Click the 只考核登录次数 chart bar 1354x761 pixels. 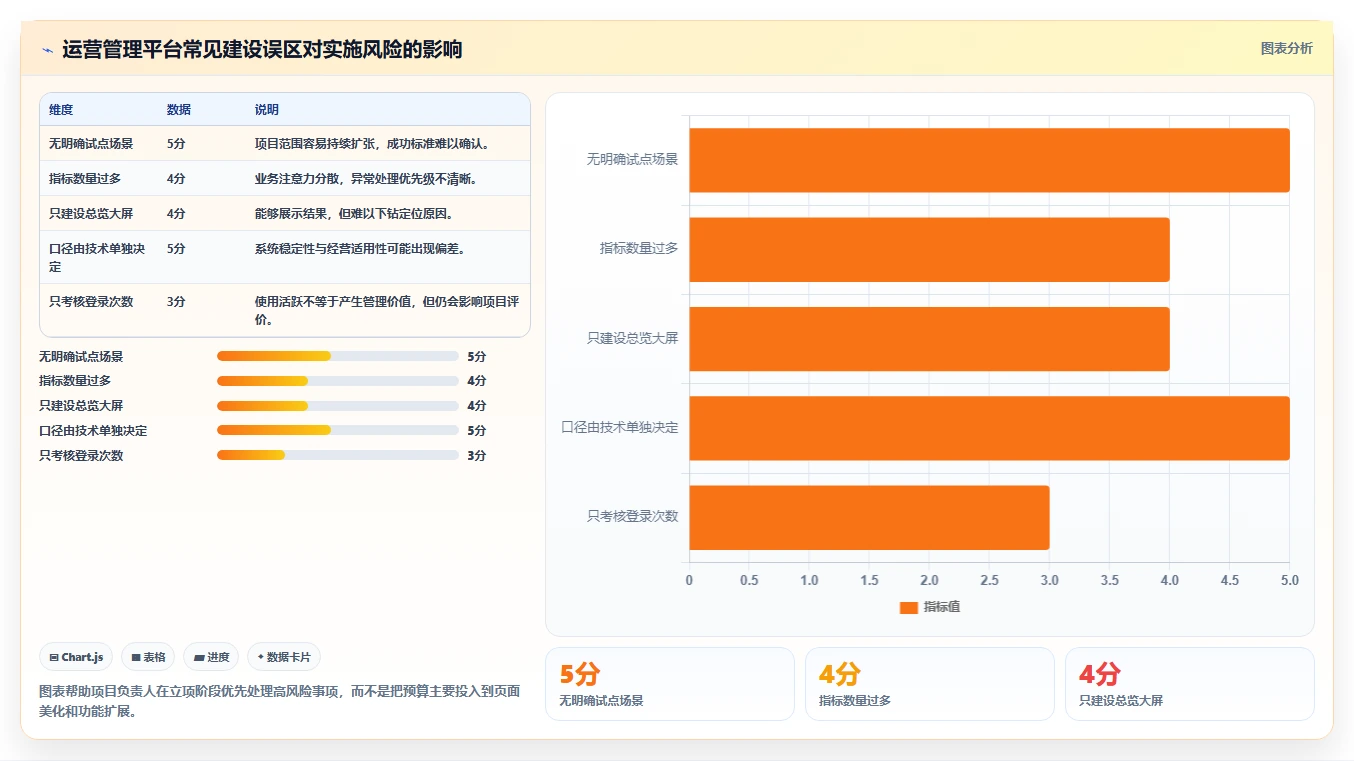tap(869, 517)
